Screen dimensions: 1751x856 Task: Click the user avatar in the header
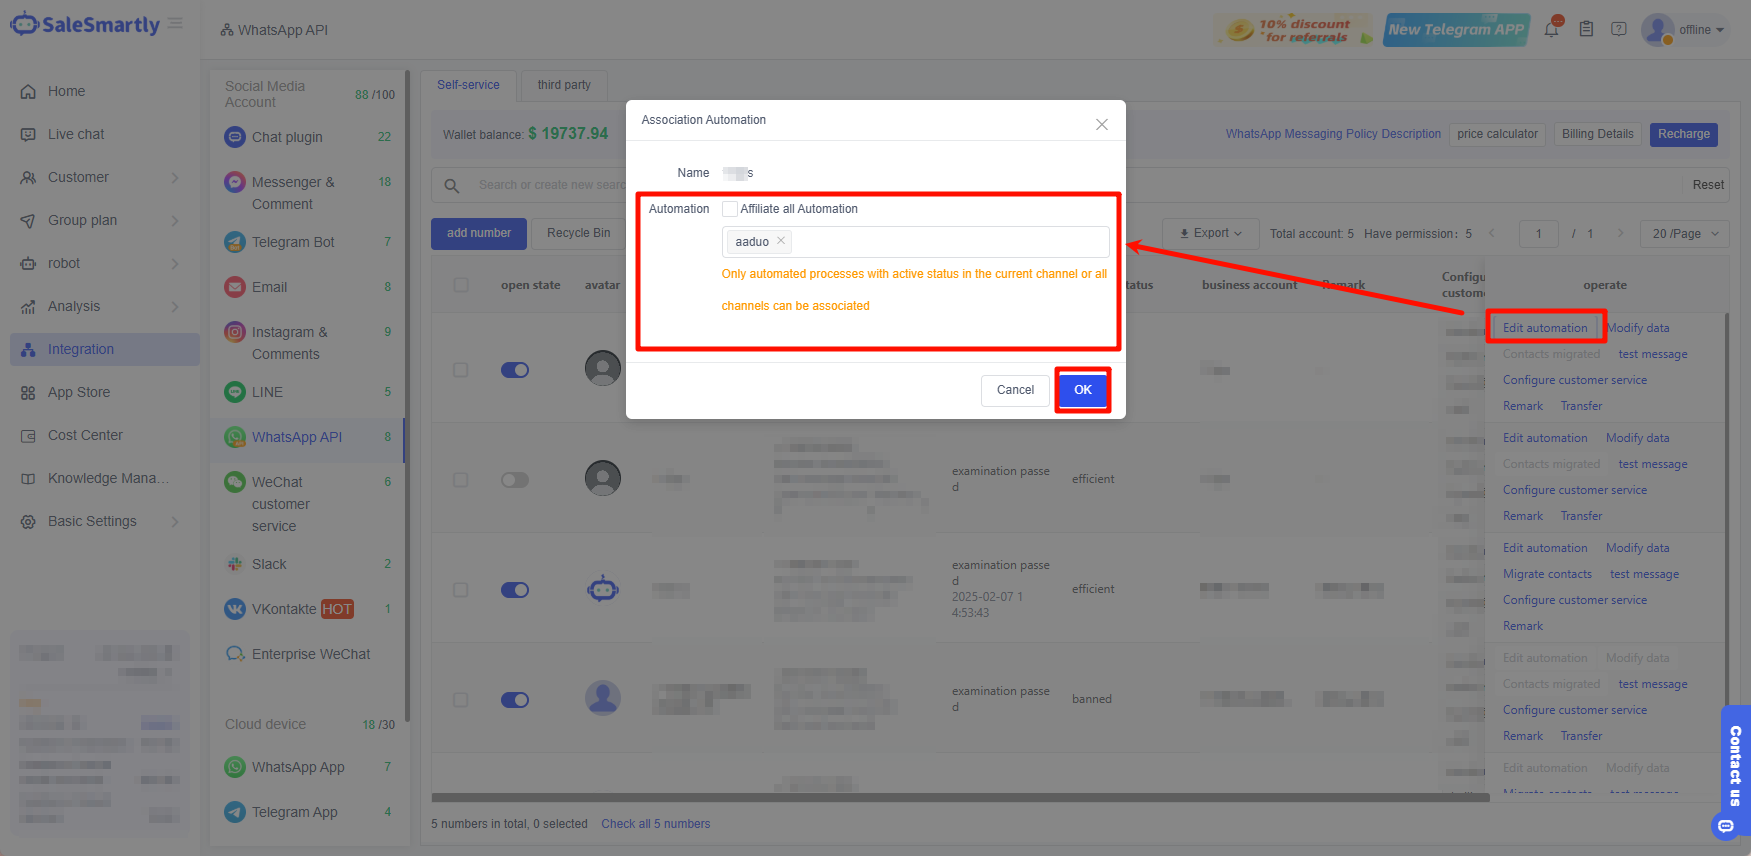1657,29
